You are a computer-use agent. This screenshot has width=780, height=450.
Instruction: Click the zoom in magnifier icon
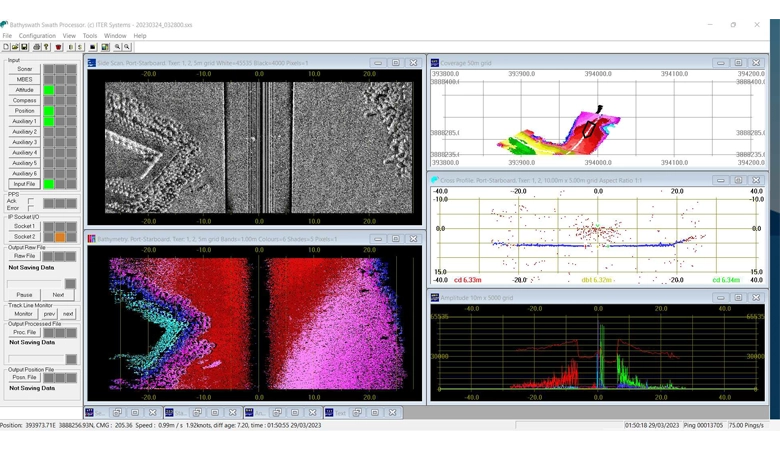pos(117,47)
